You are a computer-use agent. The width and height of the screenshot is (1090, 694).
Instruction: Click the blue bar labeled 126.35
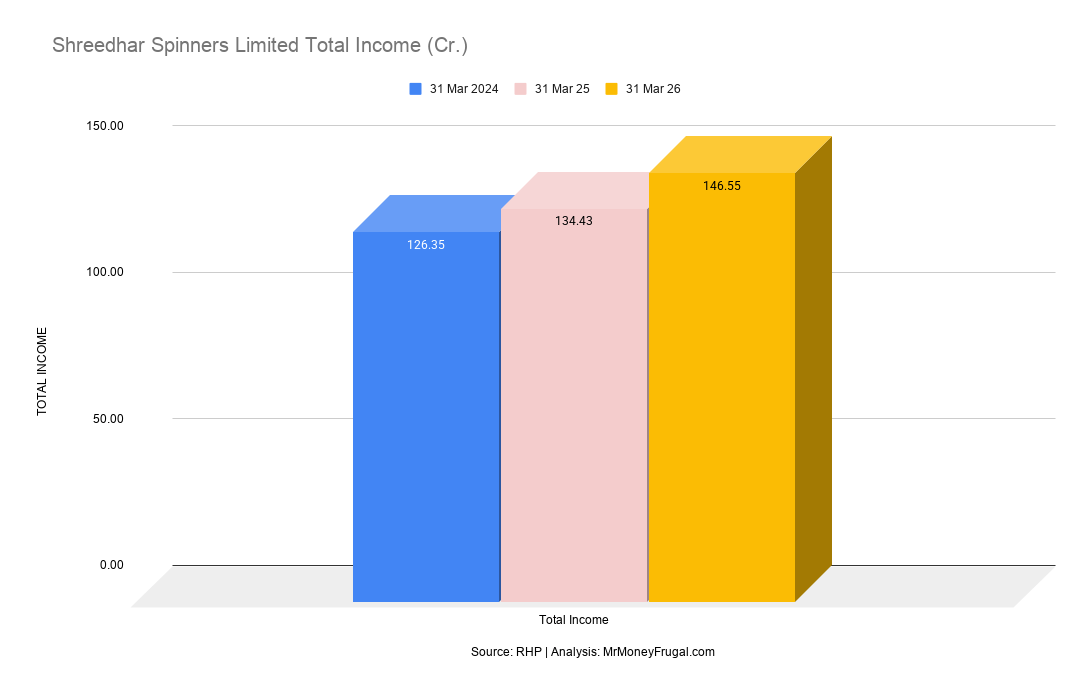coord(426,417)
